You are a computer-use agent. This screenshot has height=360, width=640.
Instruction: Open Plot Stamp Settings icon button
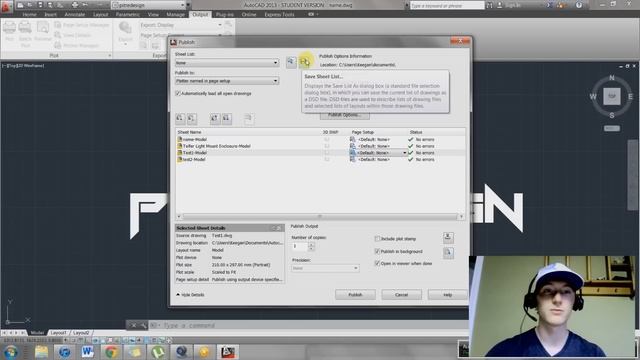coord(448,238)
